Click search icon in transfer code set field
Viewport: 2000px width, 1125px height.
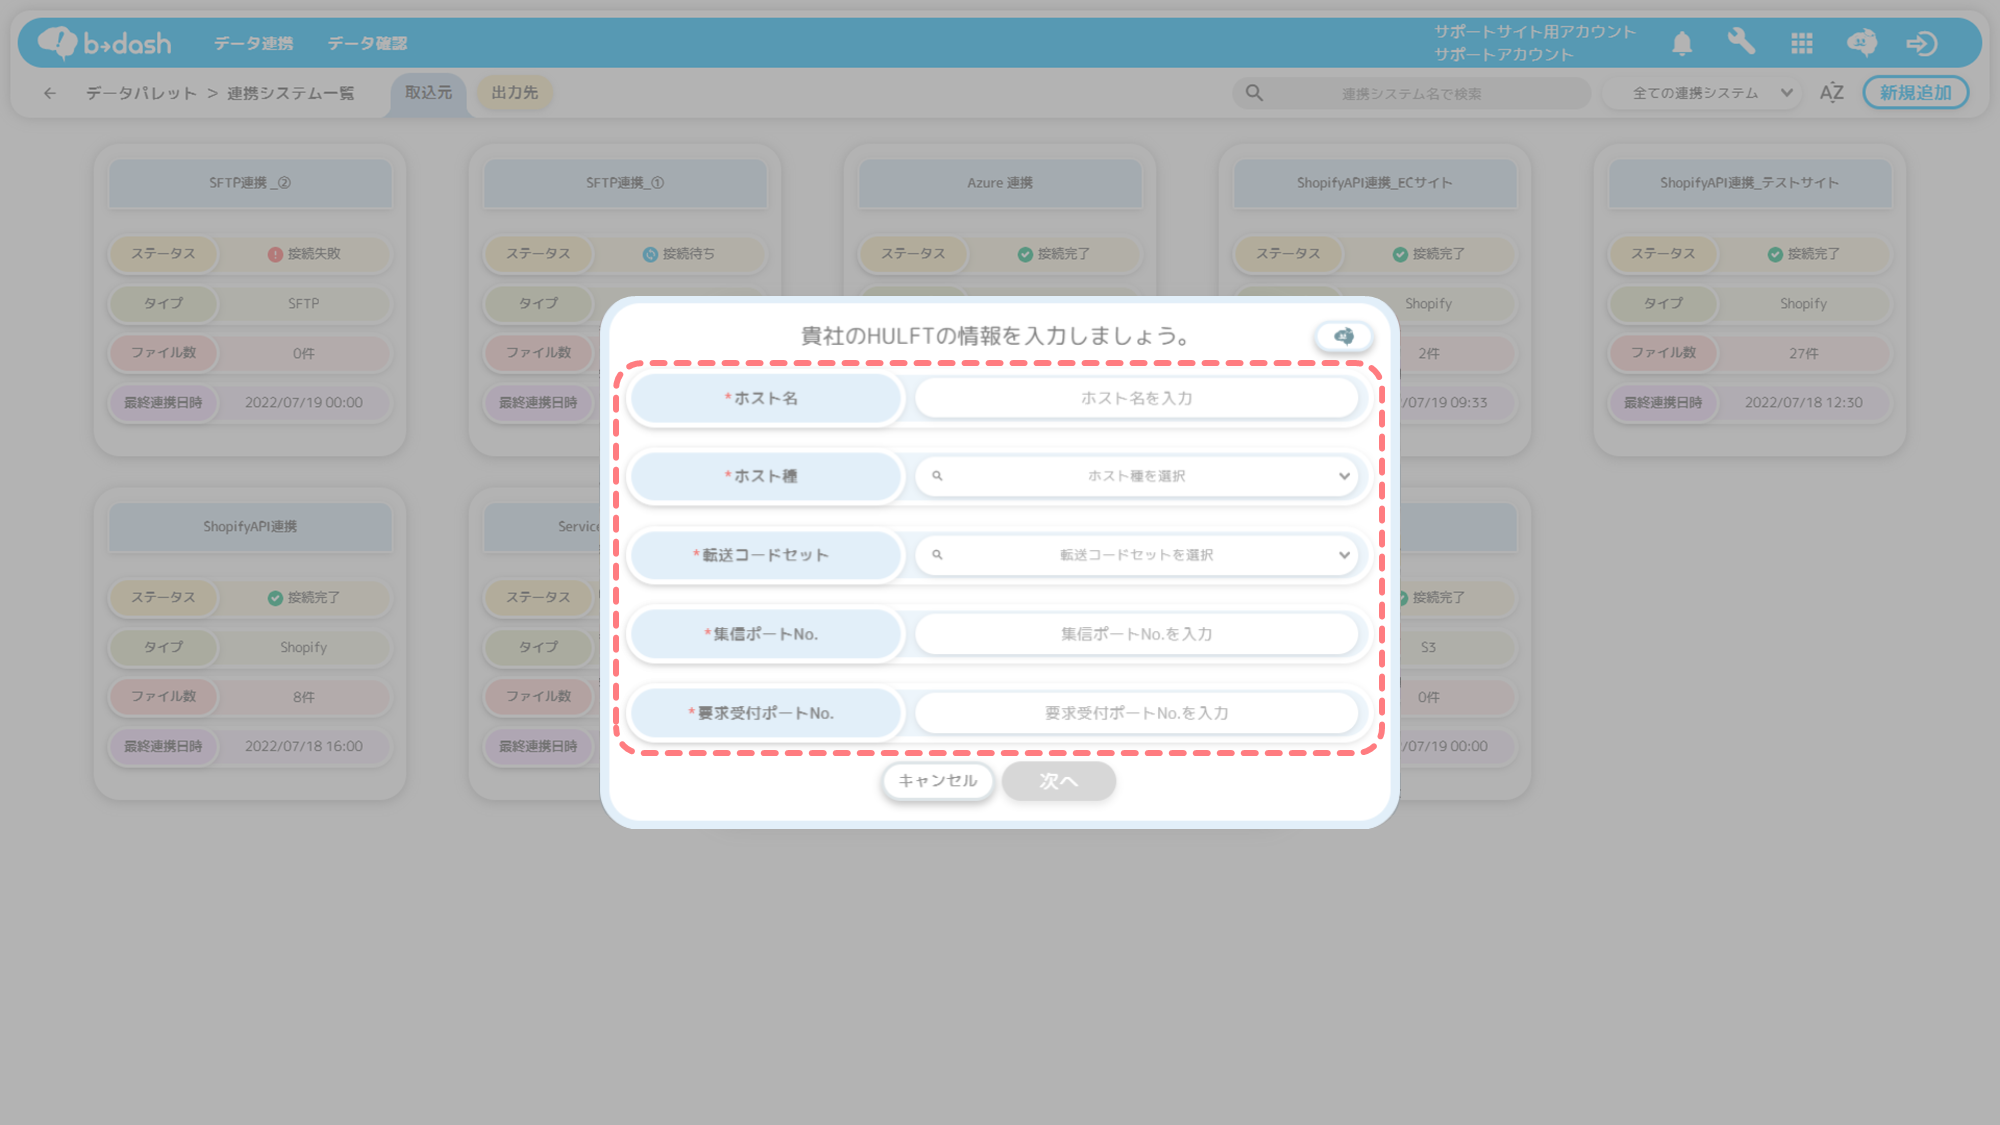tap(937, 555)
